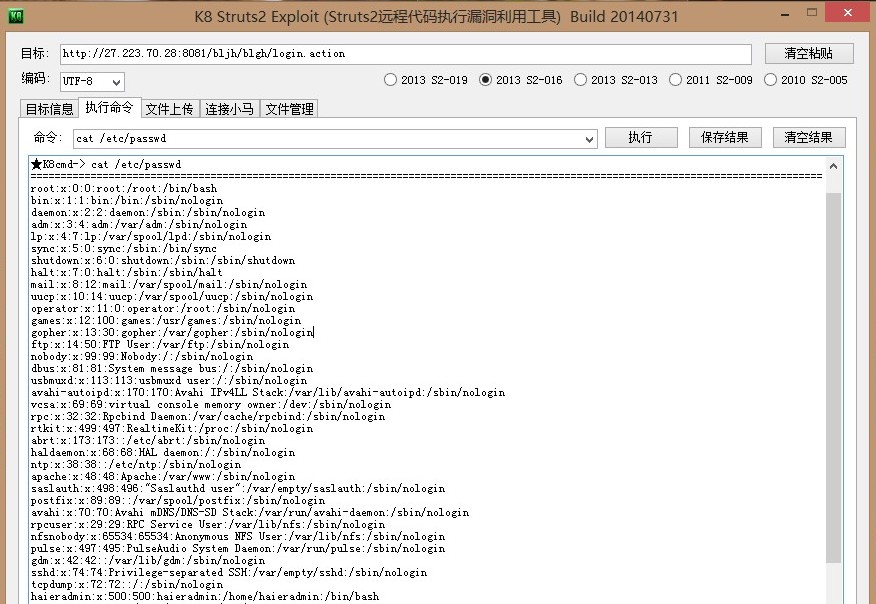The image size is (876, 604).
Task: Click the results scrollbar up arrow
Action: 834,166
